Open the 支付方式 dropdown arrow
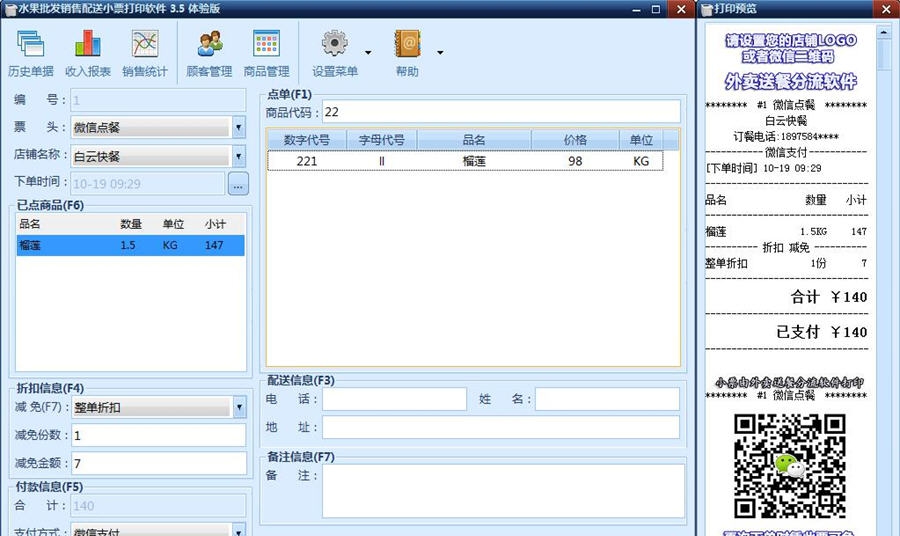The image size is (900, 536). click(x=239, y=531)
